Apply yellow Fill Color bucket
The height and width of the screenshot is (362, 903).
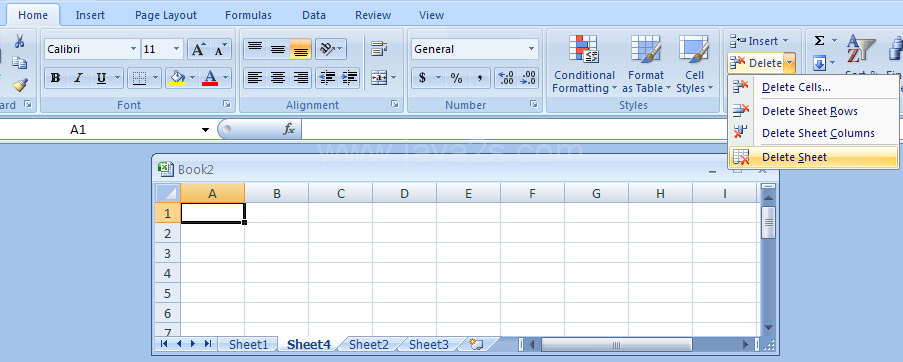tap(176, 78)
